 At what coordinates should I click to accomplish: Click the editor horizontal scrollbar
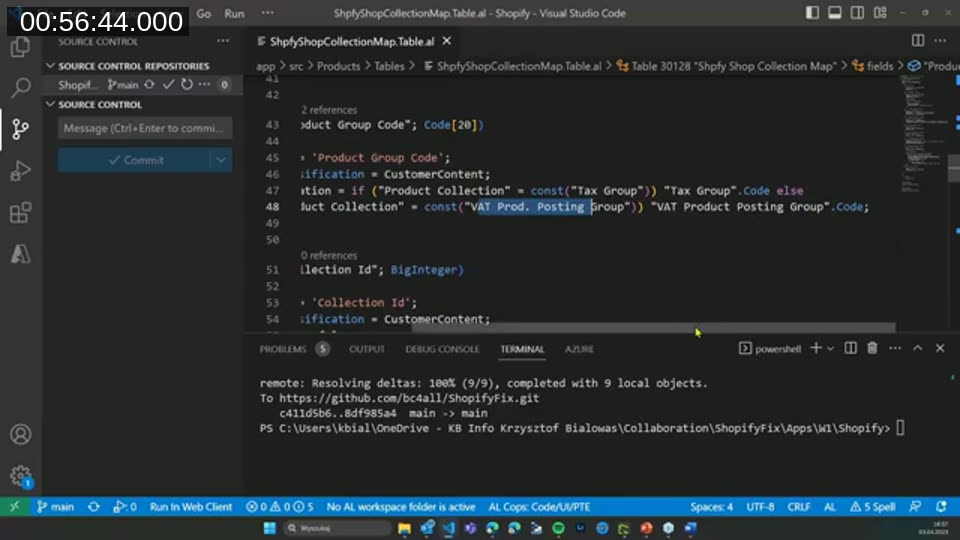(x=653, y=328)
